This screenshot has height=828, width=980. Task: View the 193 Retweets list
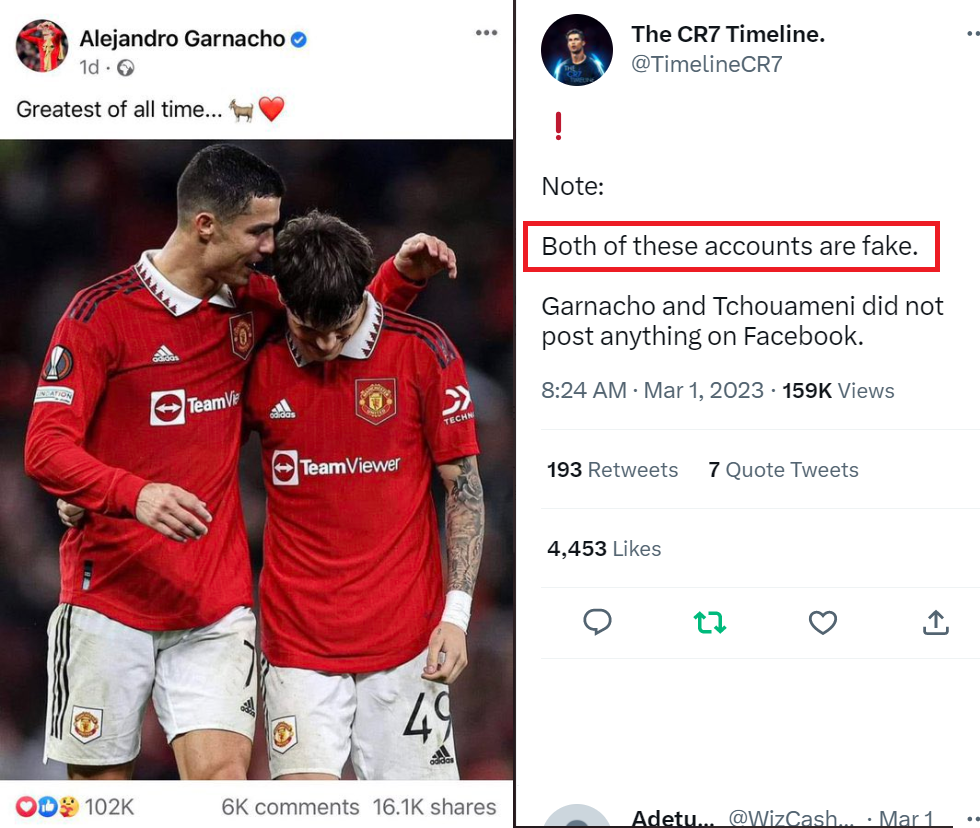[x=612, y=469]
